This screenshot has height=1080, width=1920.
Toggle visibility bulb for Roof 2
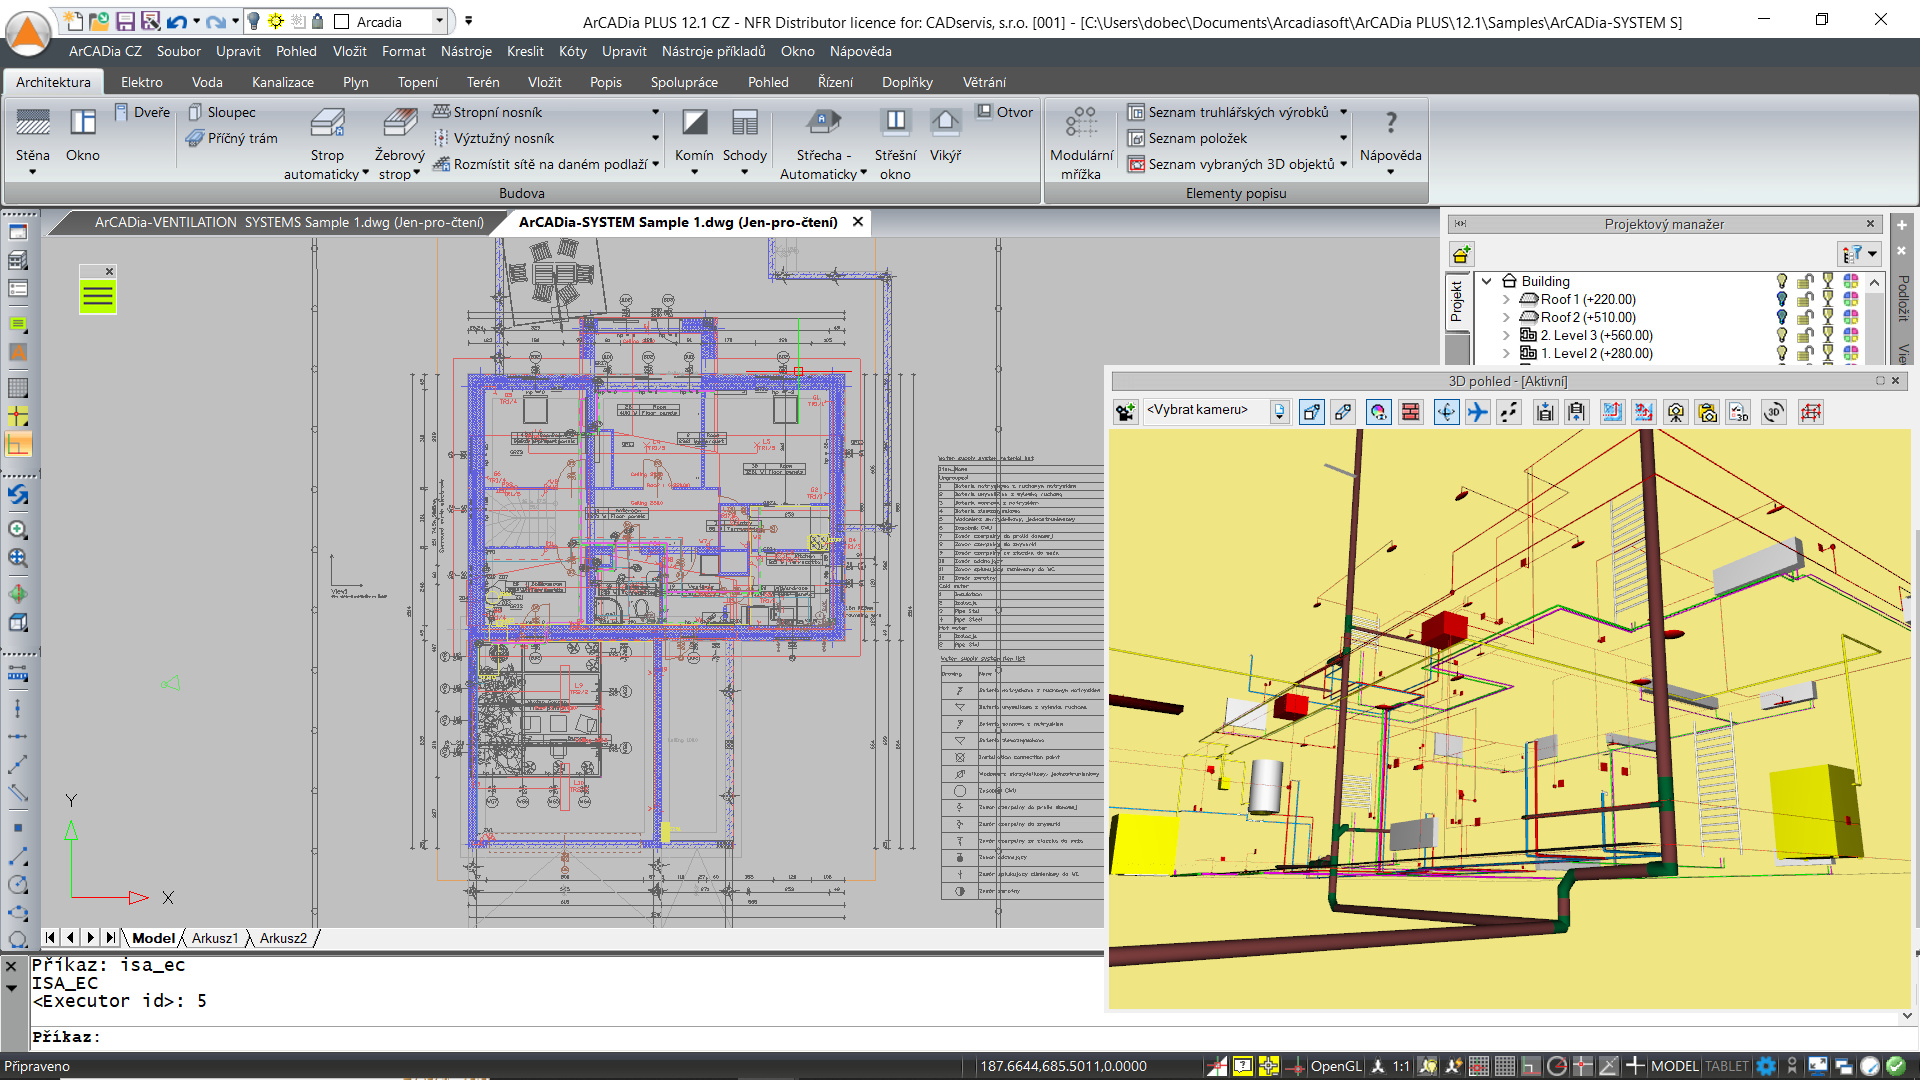pos(1781,317)
